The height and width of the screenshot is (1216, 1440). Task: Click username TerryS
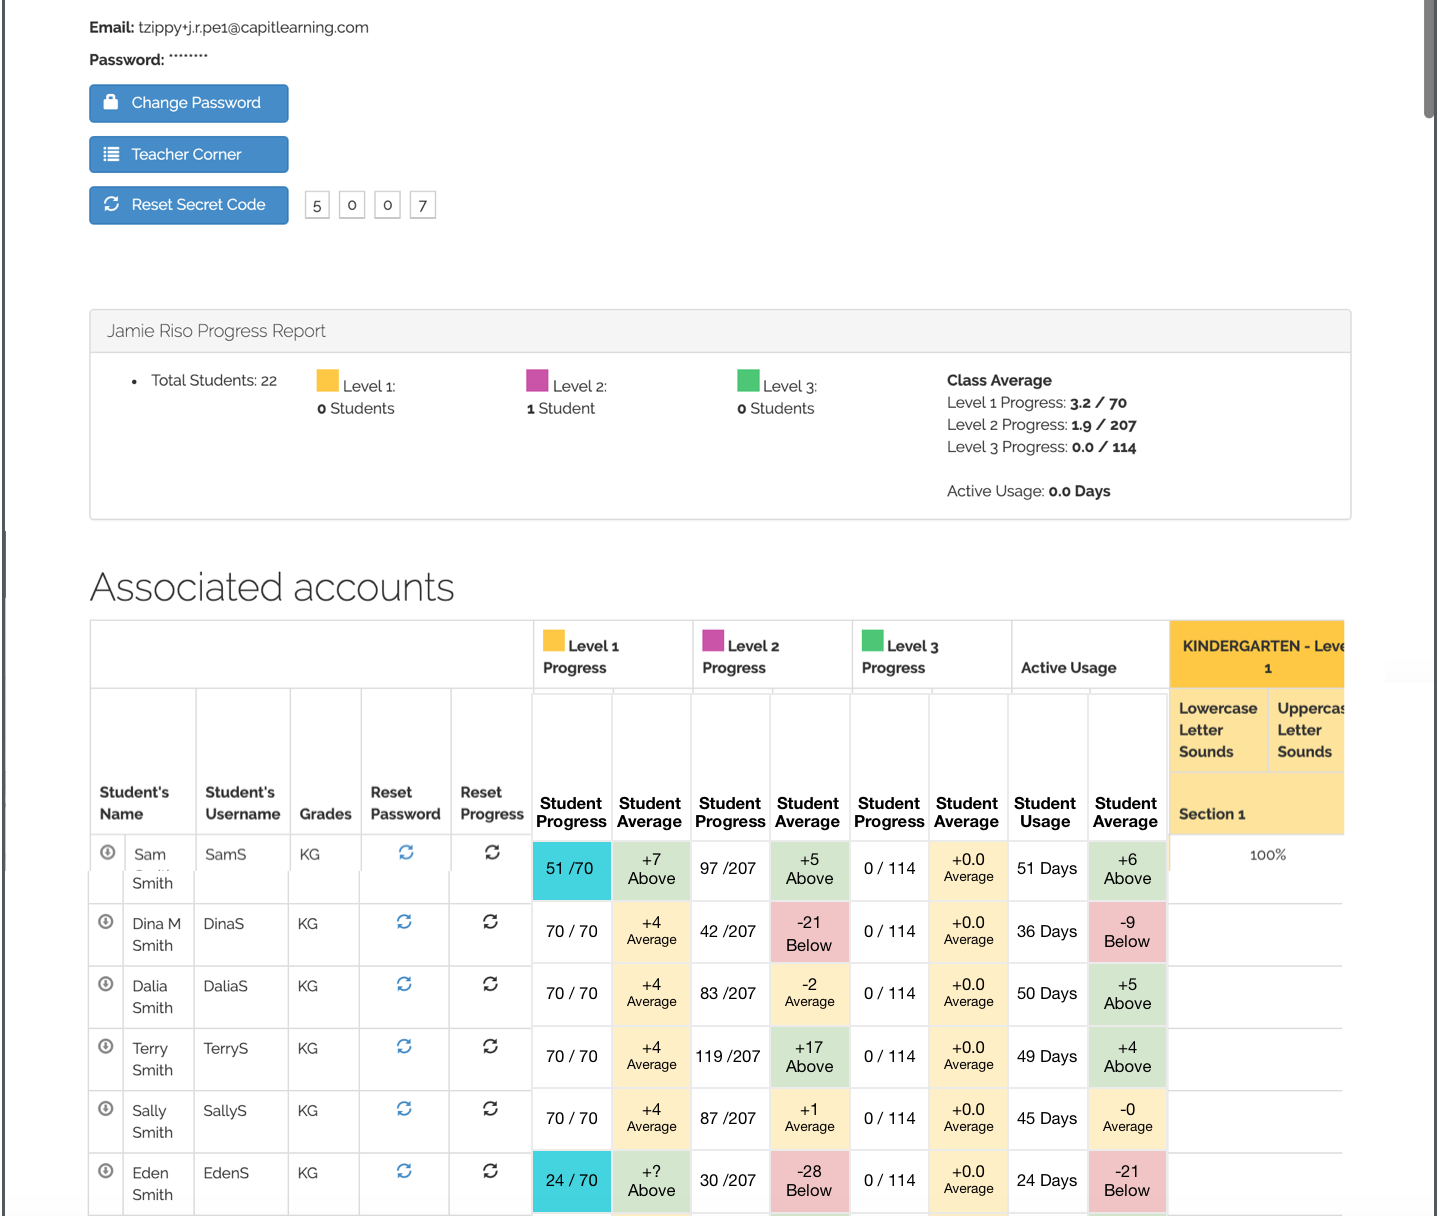225,1049
